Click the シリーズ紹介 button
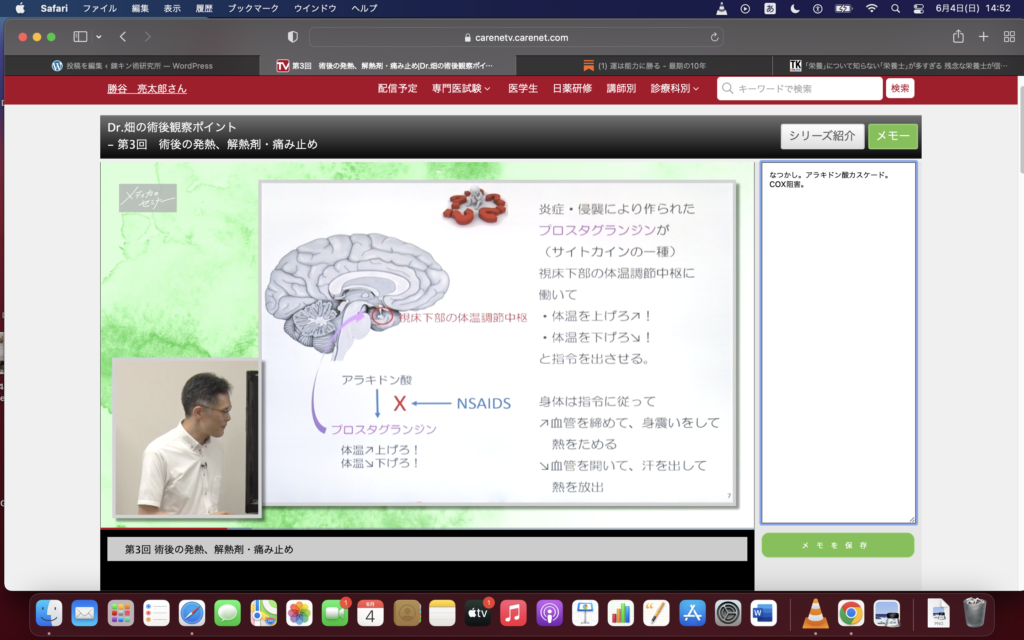The image size is (1024, 640). [x=821, y=137]
